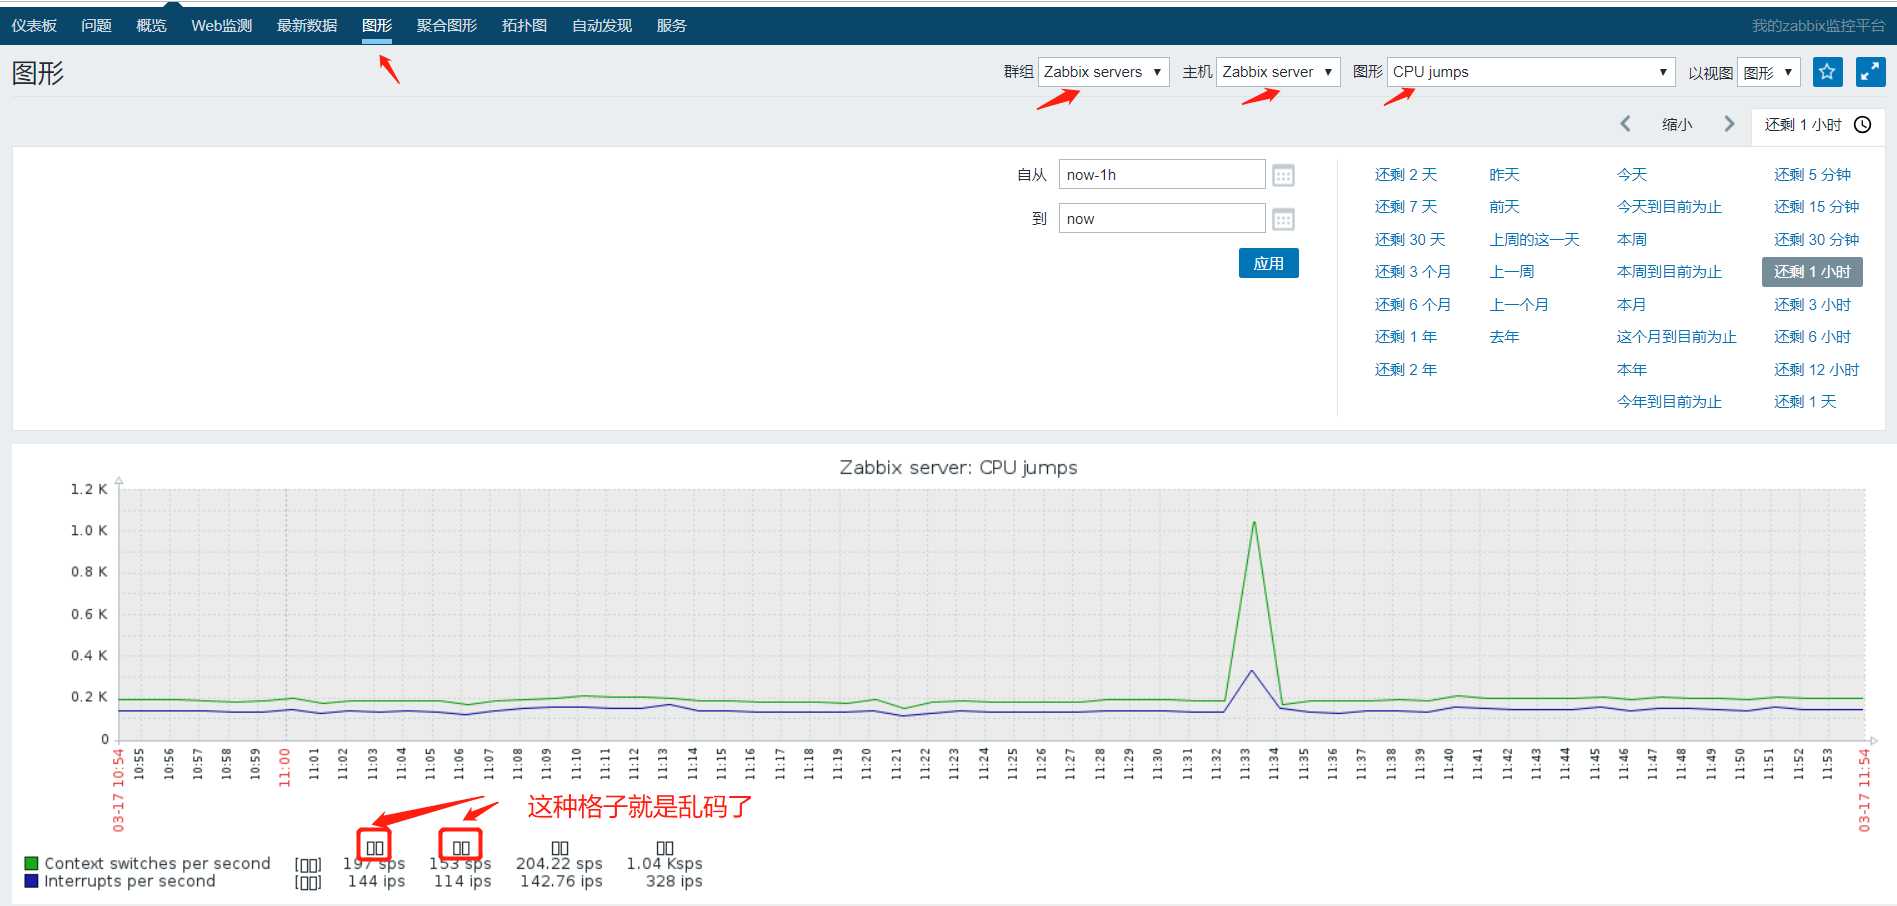Open 主机 Zabbix server dropdown
The width and height of the screenshot is (1897, 906).
tap(1278, 72)
